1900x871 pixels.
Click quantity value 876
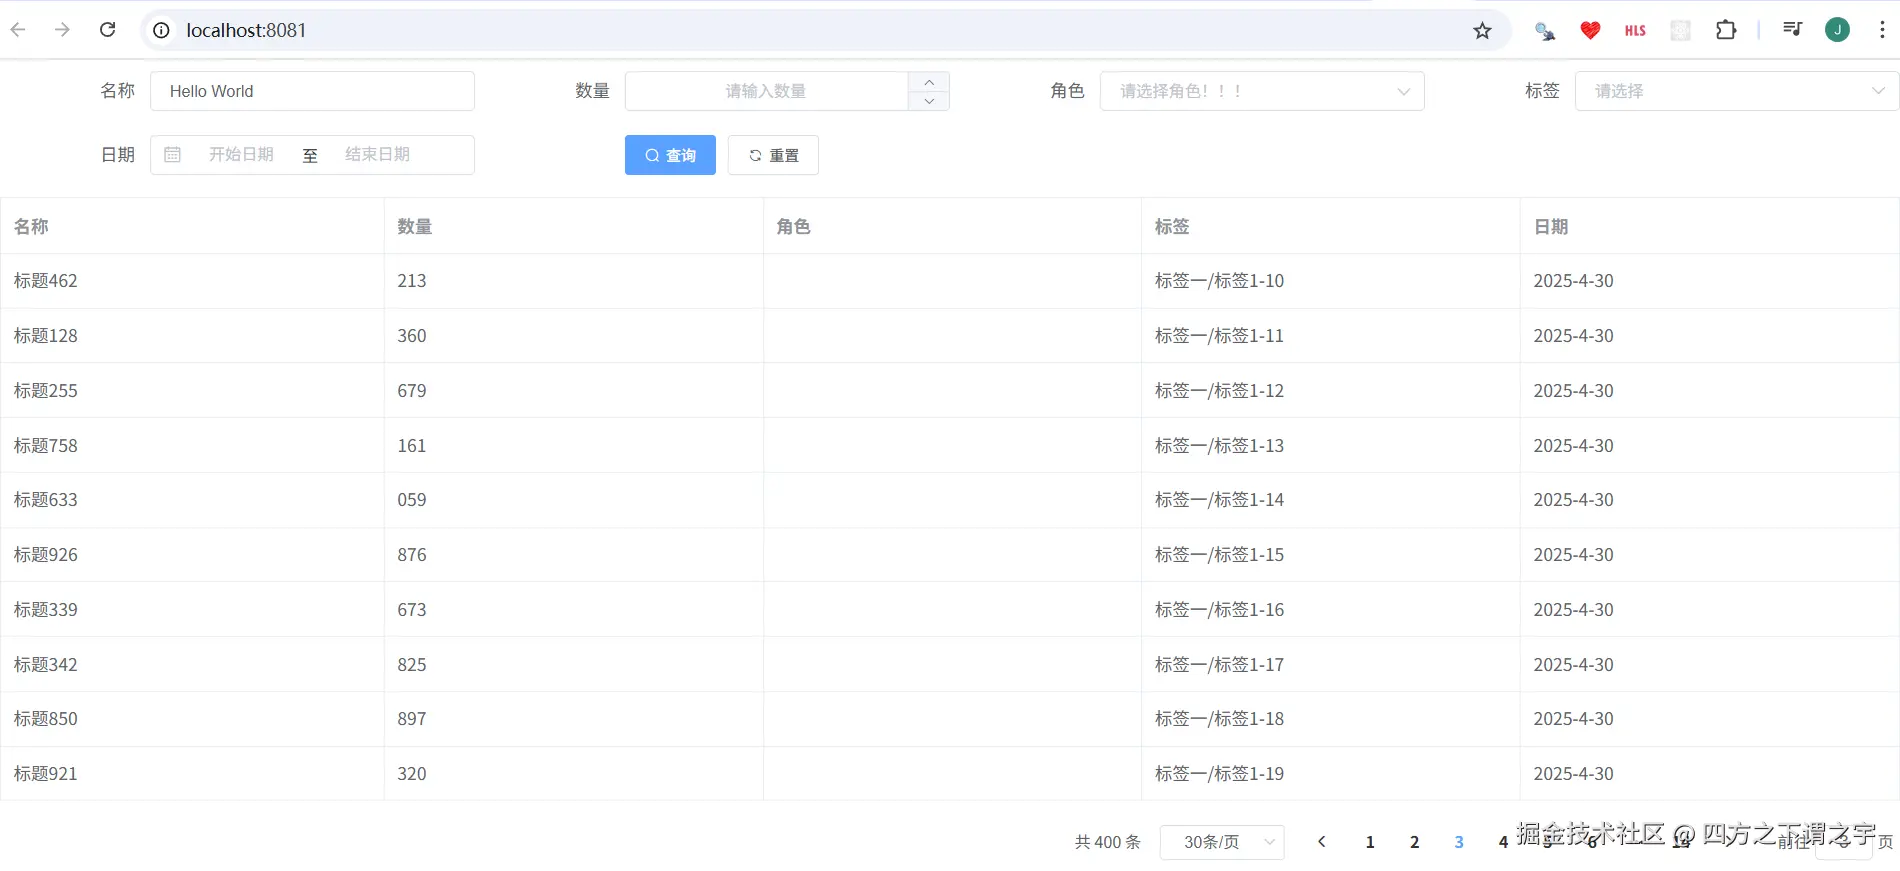[x=412, y=555]
